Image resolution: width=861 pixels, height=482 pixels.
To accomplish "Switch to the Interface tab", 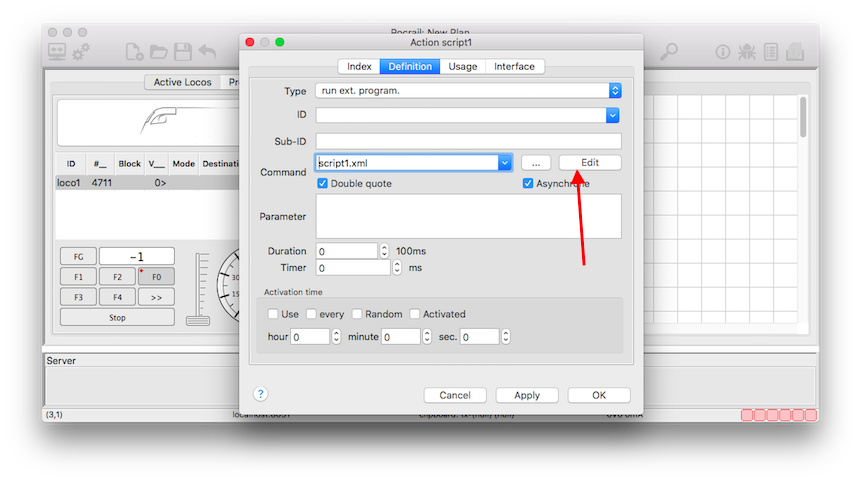I will click(x=514, y=67).
